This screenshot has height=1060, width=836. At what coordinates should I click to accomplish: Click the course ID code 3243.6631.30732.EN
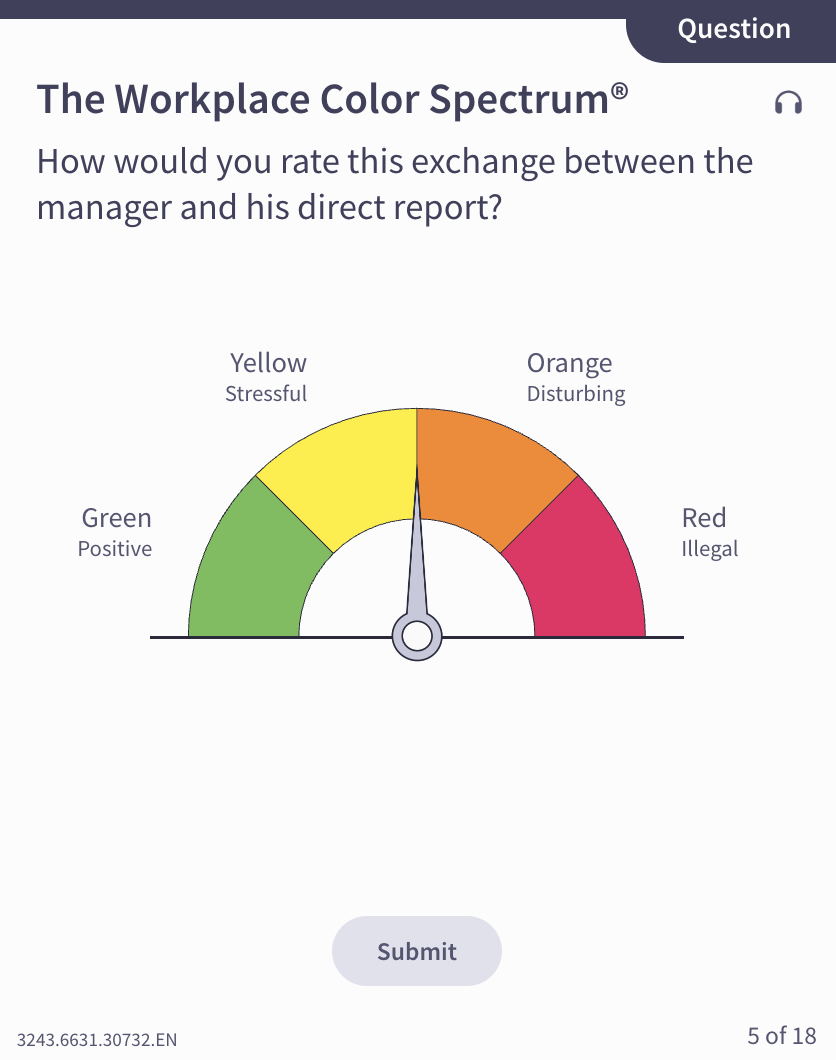97,1040
